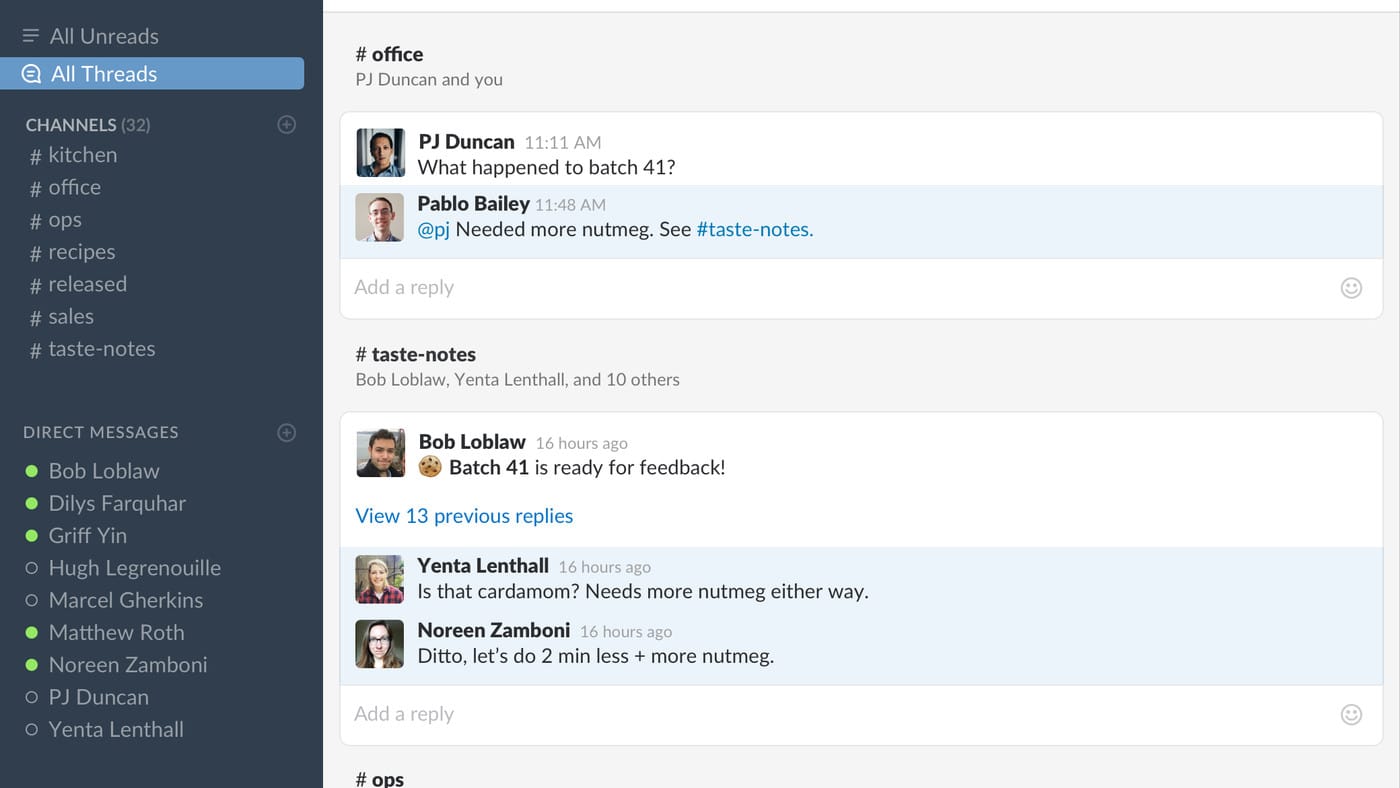Open the All Unreads view
The image size is (1400, 788).
tap(104, 37)
